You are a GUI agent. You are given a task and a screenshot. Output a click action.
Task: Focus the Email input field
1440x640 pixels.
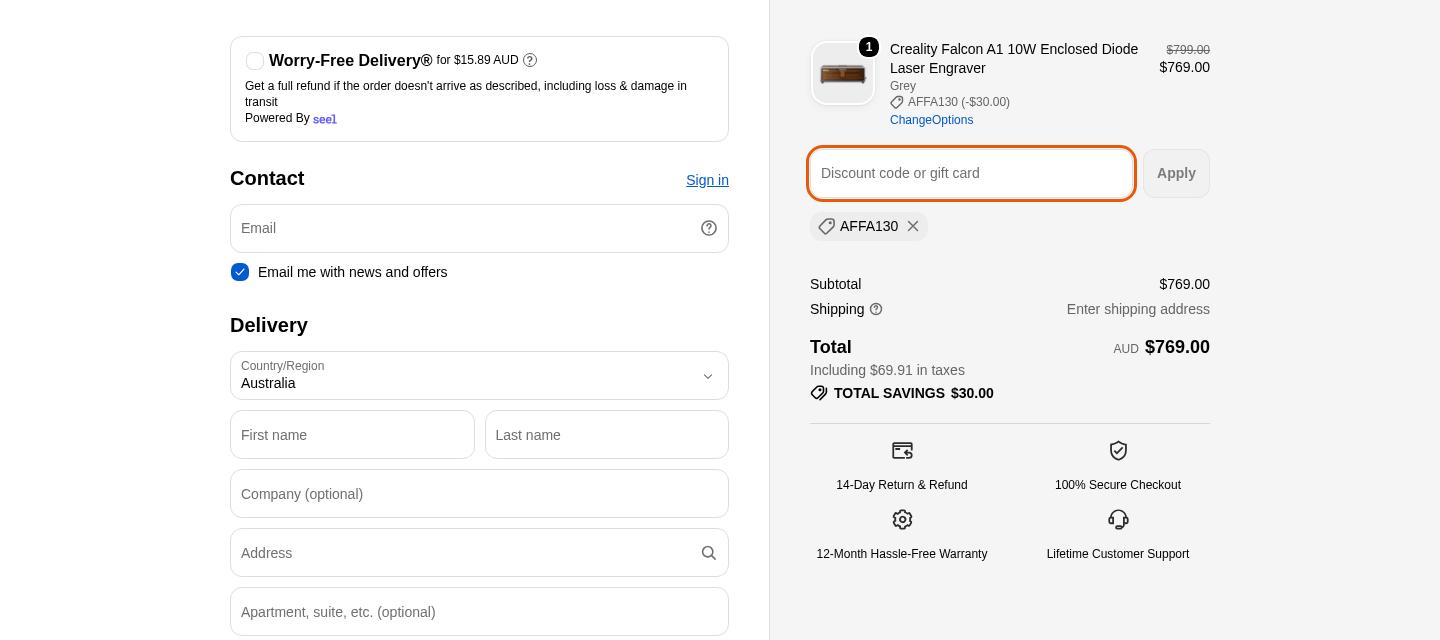pos(479,228)
